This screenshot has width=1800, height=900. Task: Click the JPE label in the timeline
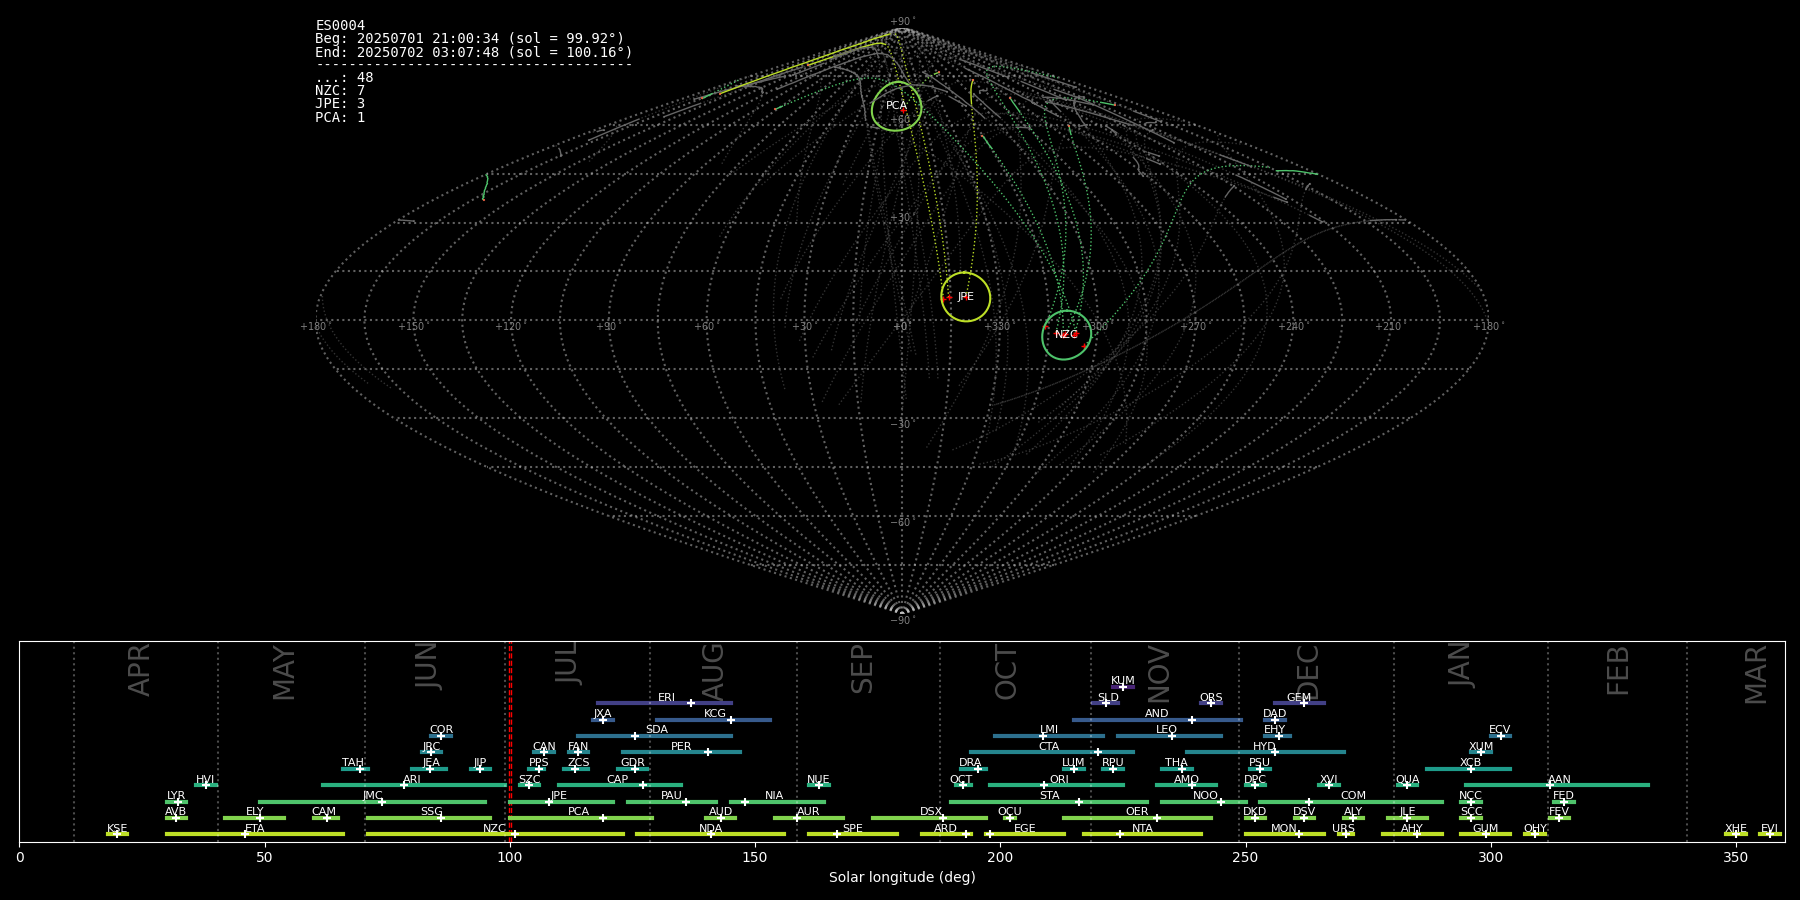click(559, 796)
